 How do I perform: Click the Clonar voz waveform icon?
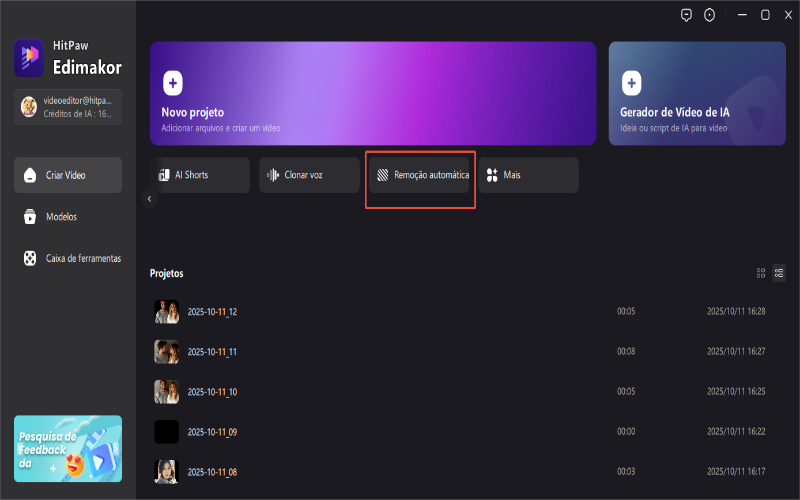[x=273, y=175]
